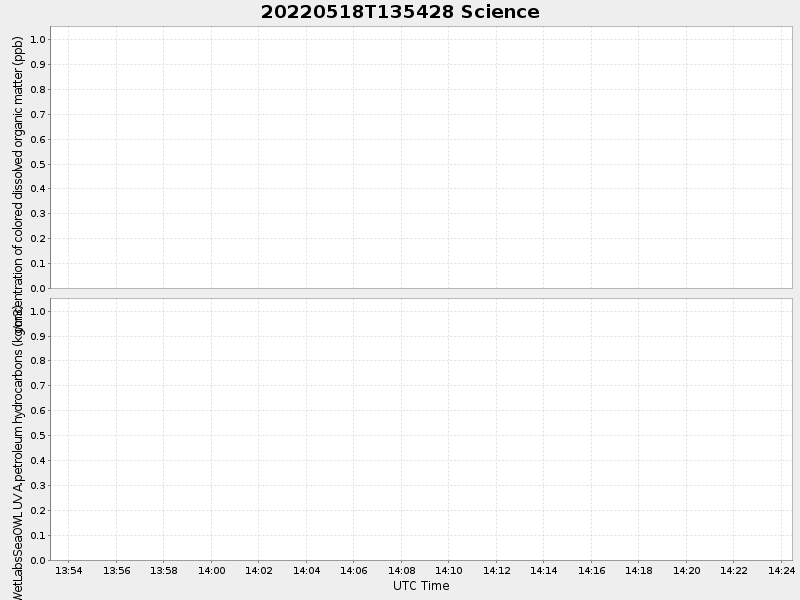Click the 0.4 tick of the organic matter plot
800x600 pixels.
(x=38, y=189)
